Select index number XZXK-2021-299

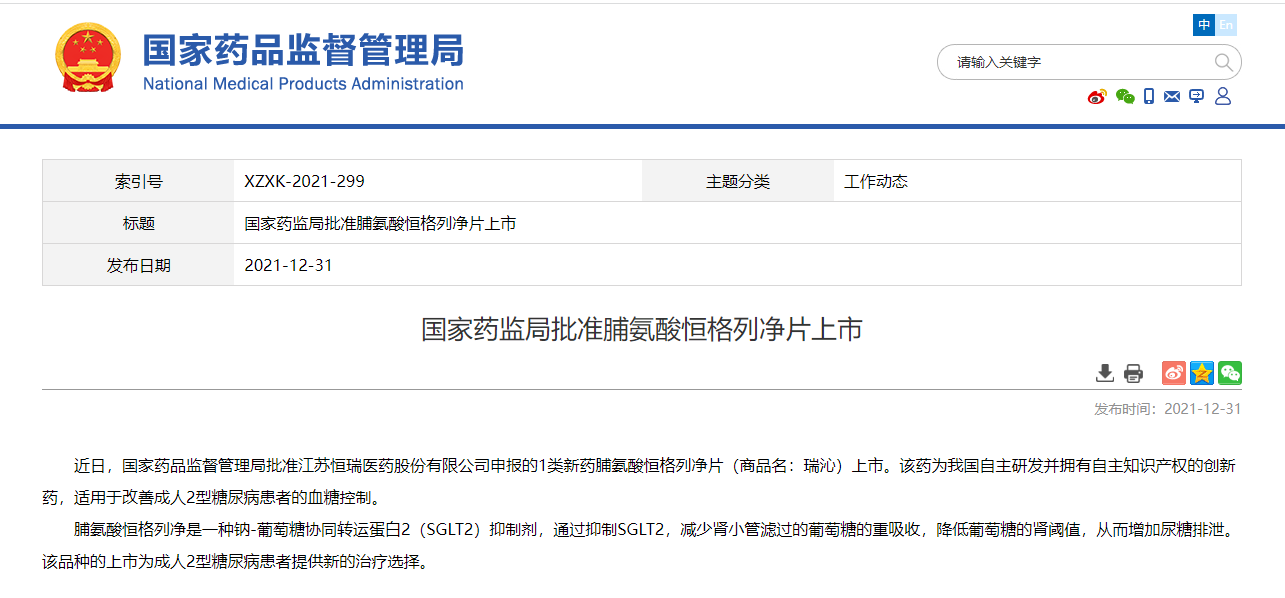click(305, 182)
